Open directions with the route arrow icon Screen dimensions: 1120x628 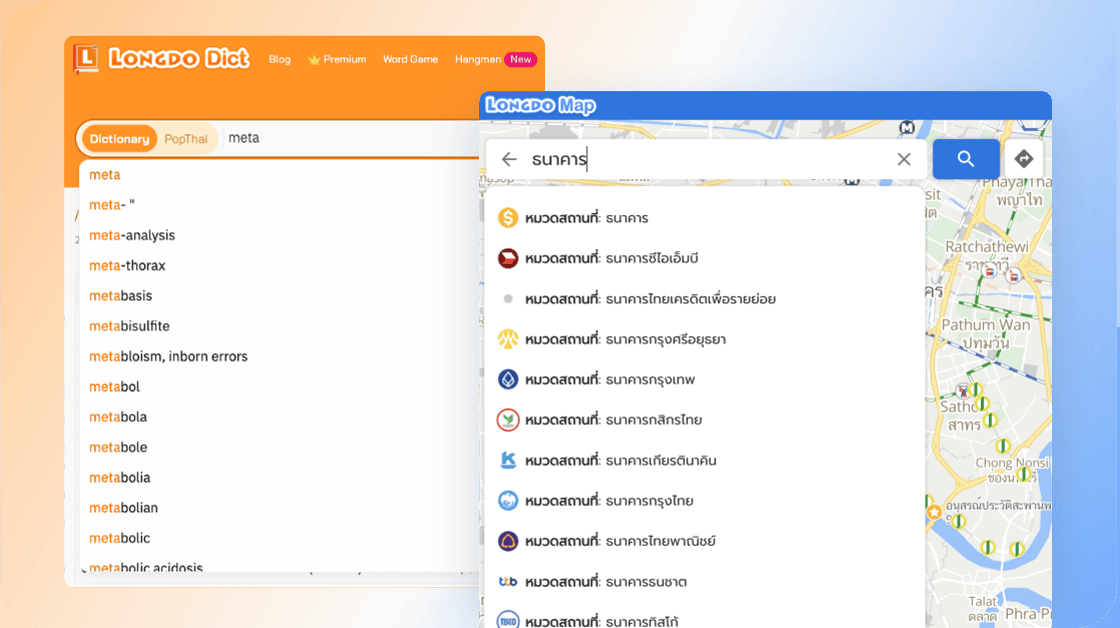(1024, 159)
